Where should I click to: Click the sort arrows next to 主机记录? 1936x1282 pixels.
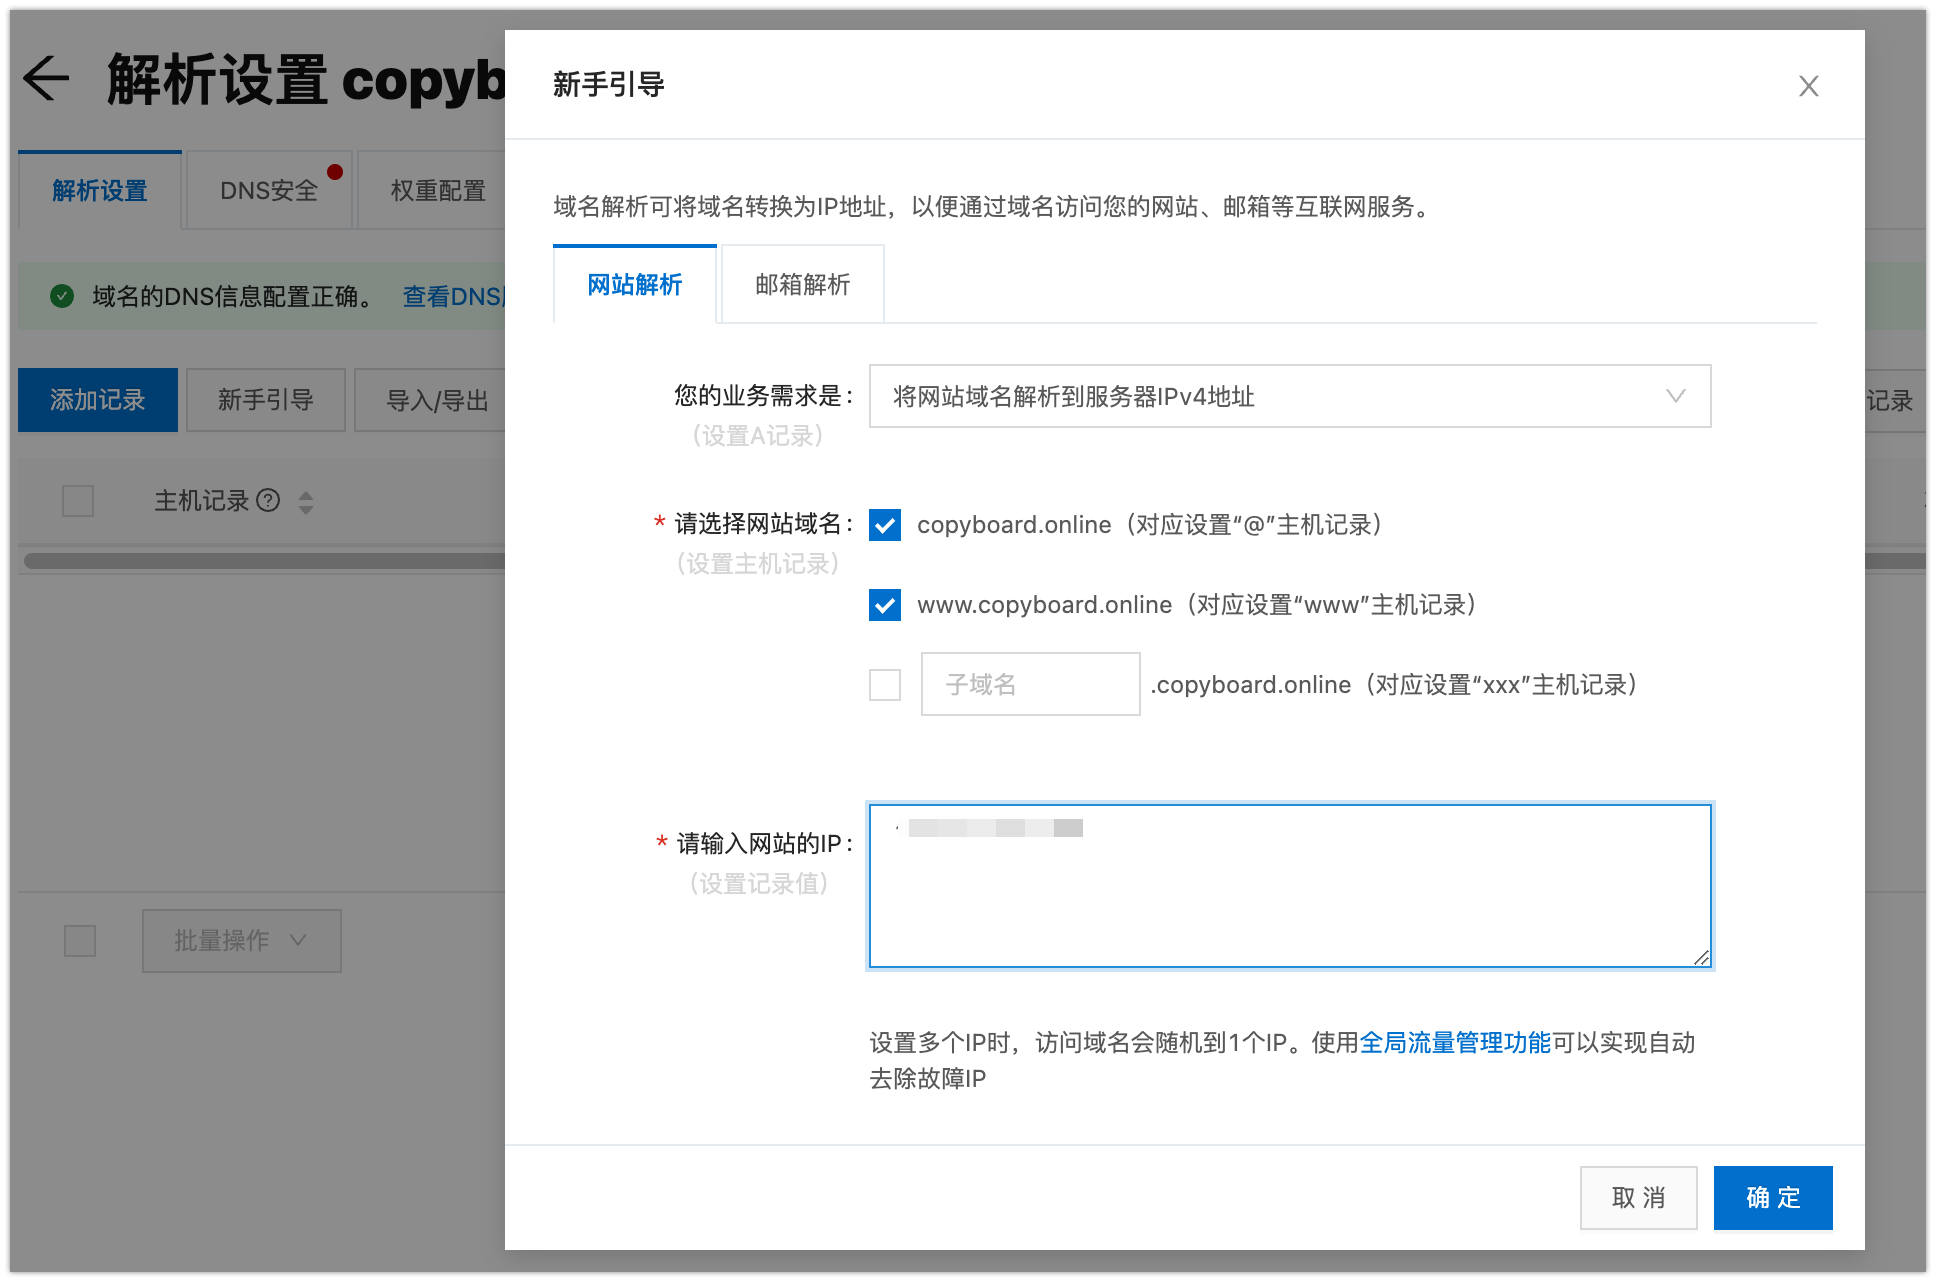click(306, 502)
